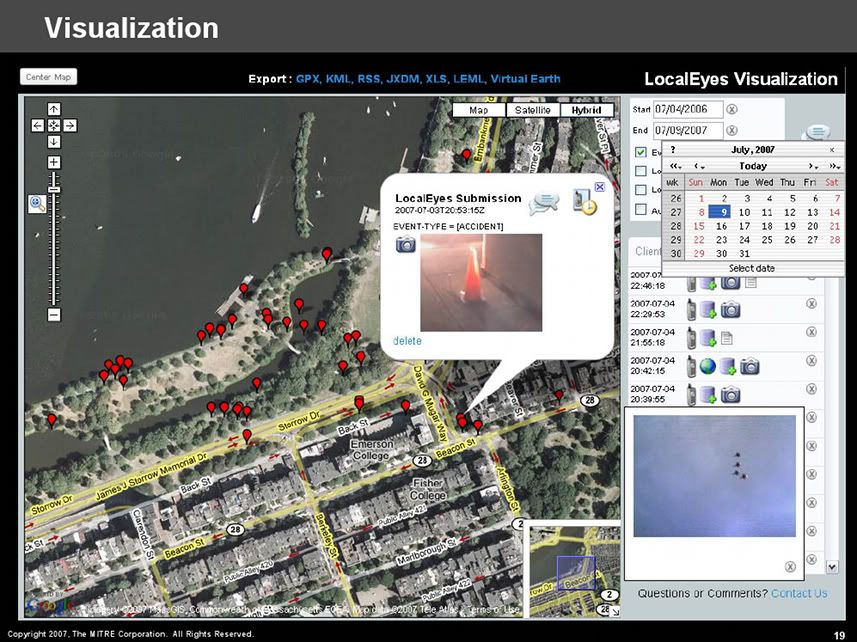Go to previous year in calendar

pos(676,166)
